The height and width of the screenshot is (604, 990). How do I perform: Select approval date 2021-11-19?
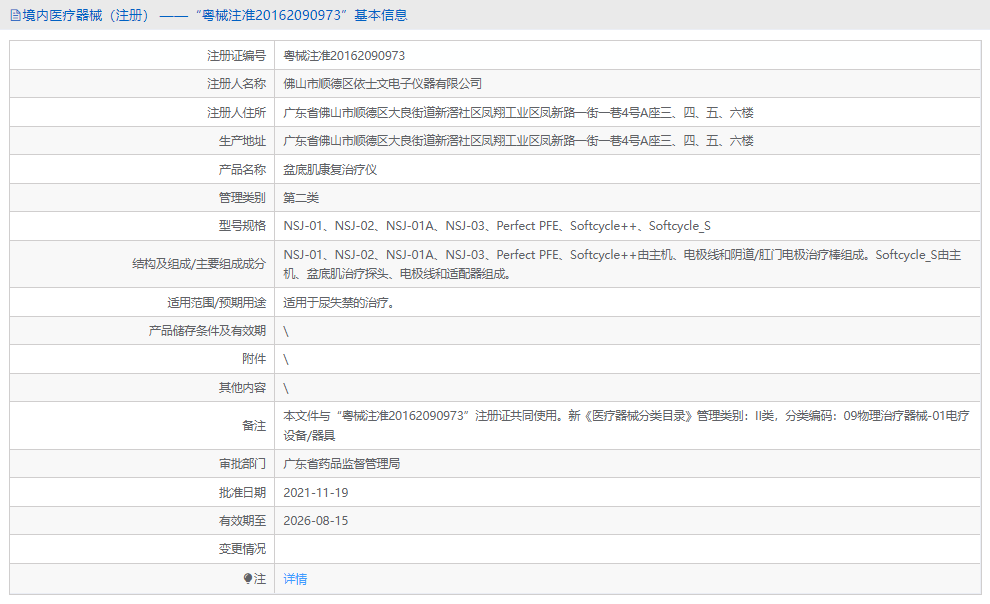point(316,492)
